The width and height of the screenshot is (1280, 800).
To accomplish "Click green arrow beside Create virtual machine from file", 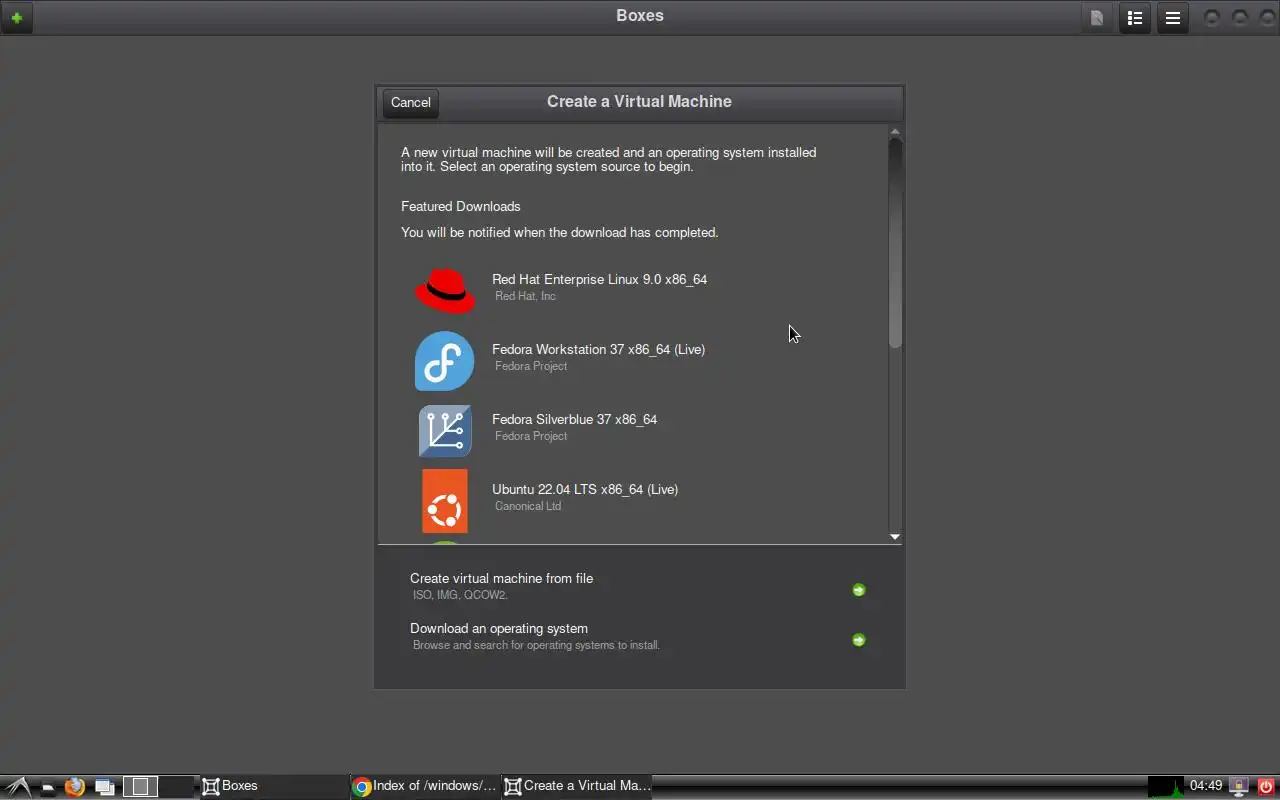I will [858, 590].
